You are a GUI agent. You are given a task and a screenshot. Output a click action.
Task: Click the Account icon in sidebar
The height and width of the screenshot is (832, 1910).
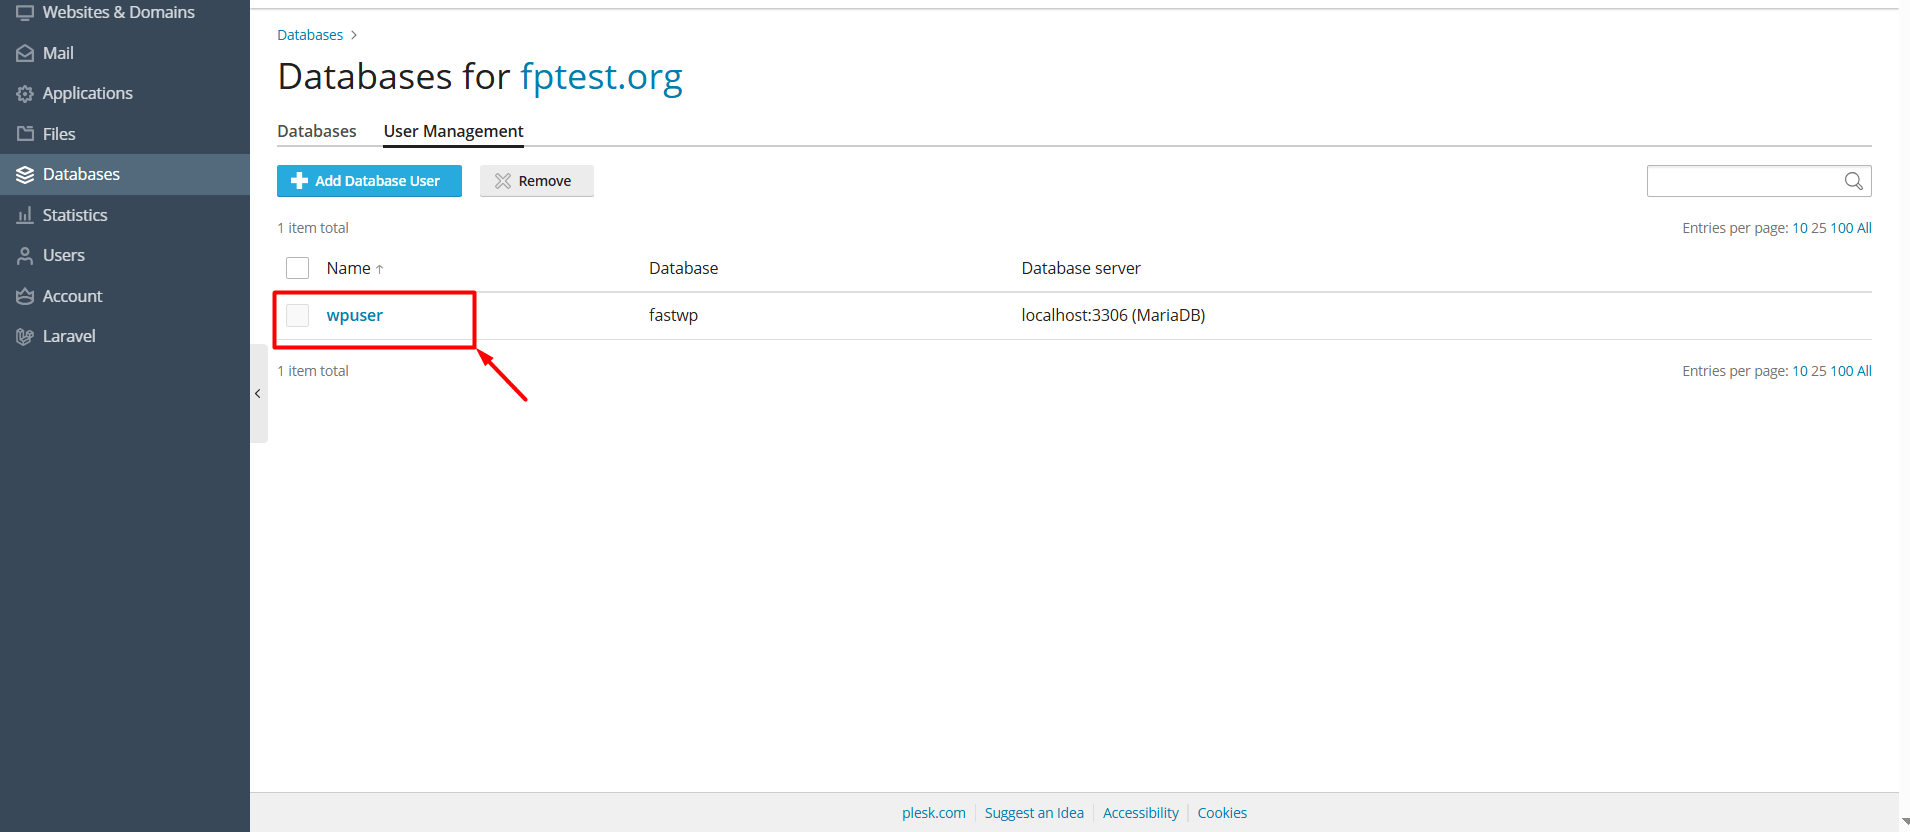click(x=25, y=296)
